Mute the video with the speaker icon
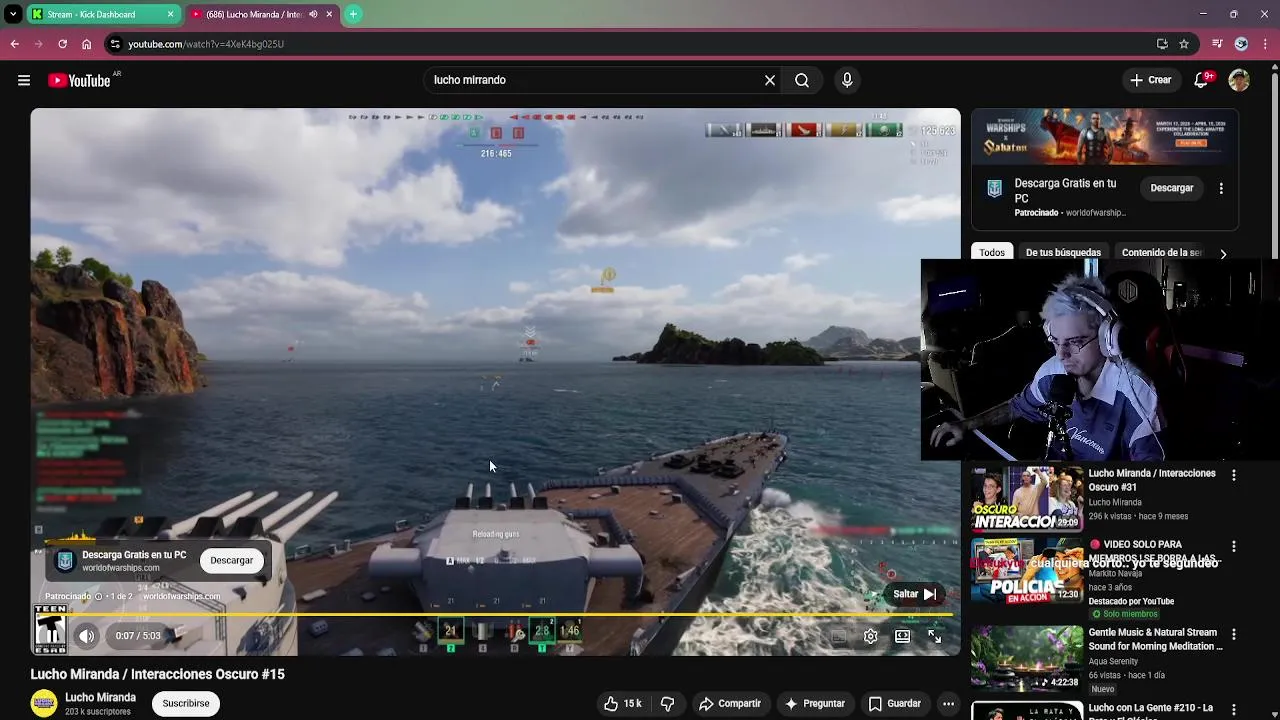 pos(87,636)
